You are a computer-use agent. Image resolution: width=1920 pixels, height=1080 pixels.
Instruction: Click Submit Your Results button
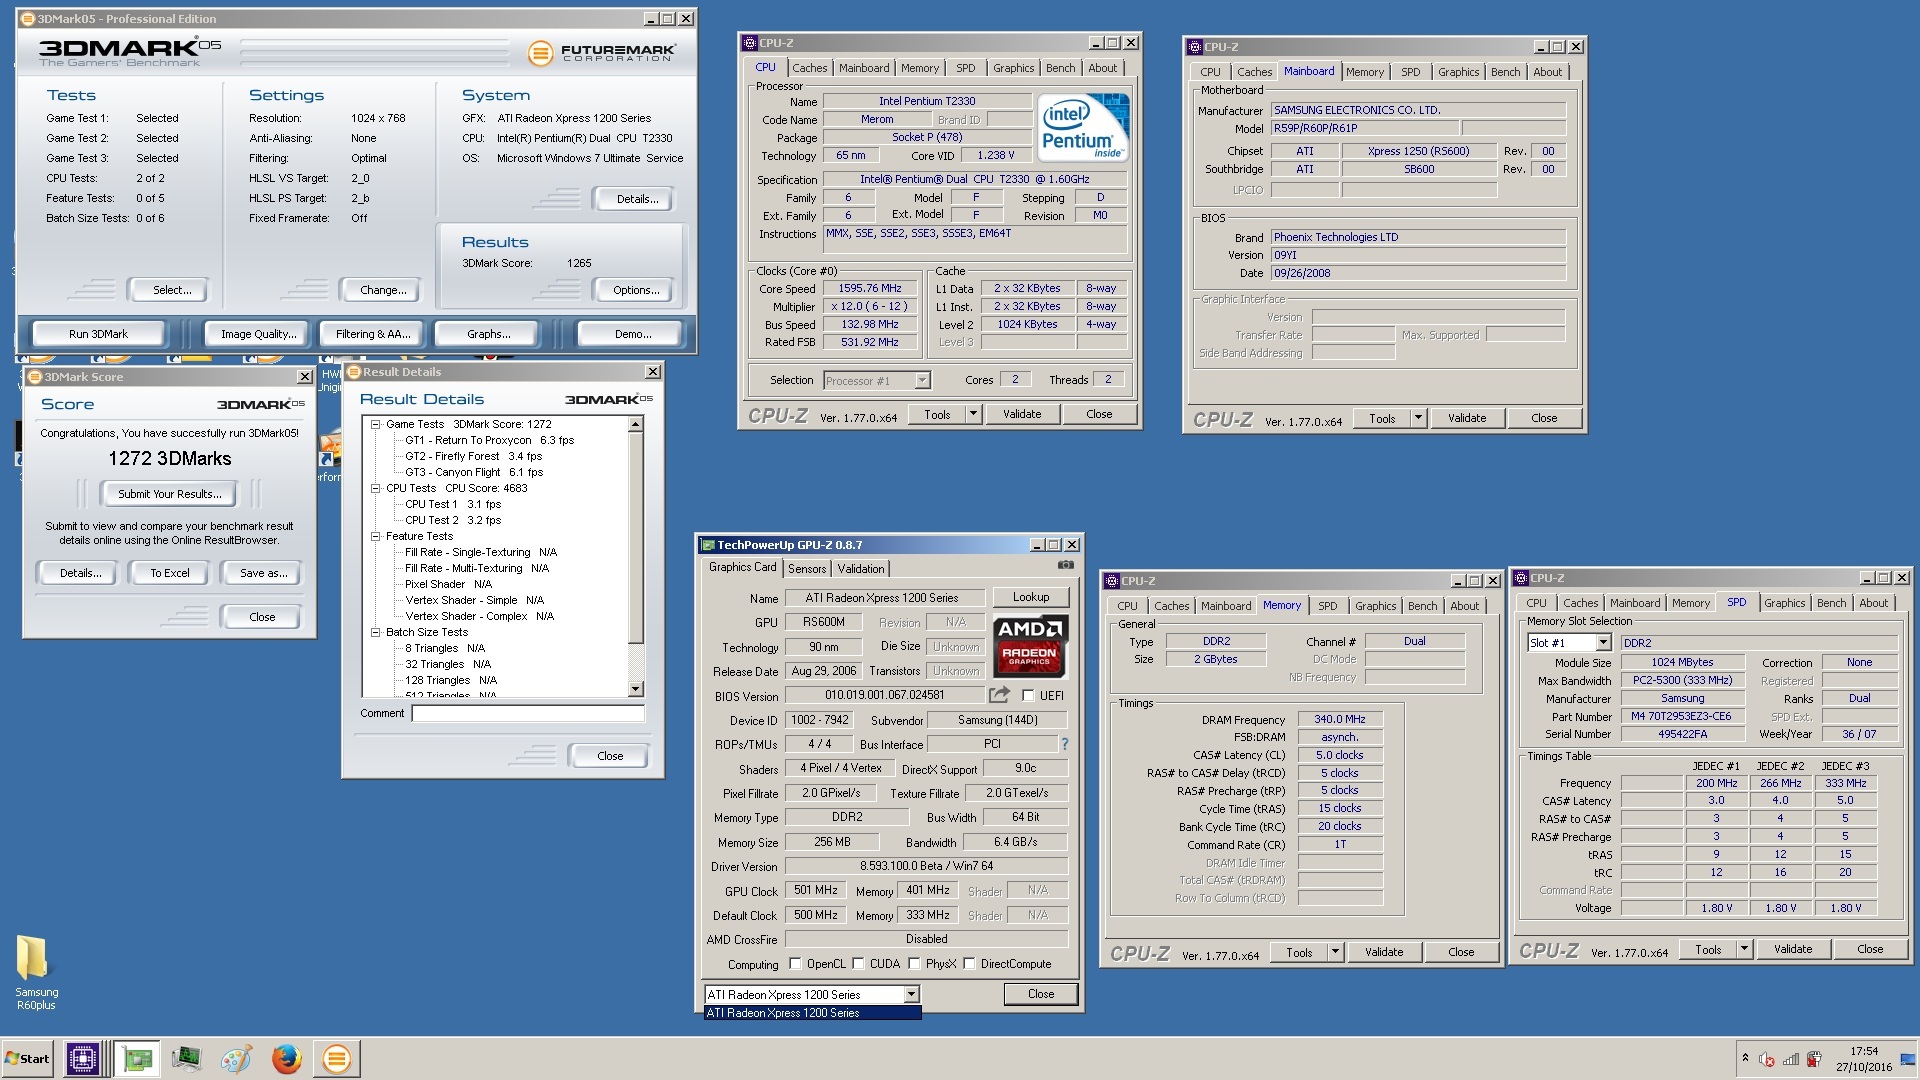coord(170,494)
